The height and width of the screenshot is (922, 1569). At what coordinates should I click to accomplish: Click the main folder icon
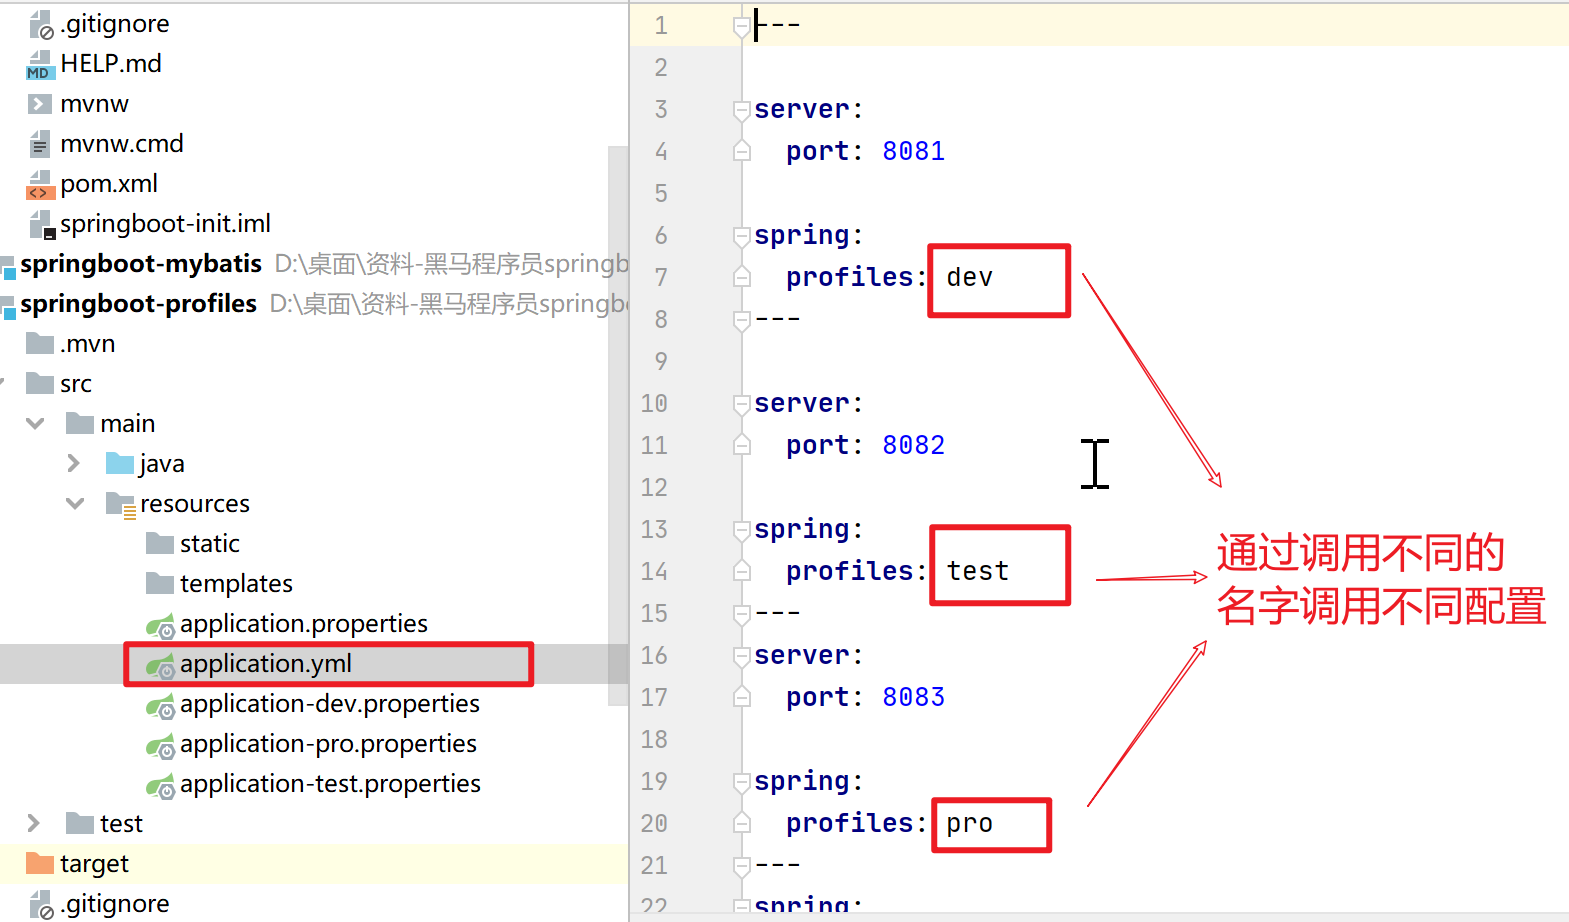(x=80, y=424)
